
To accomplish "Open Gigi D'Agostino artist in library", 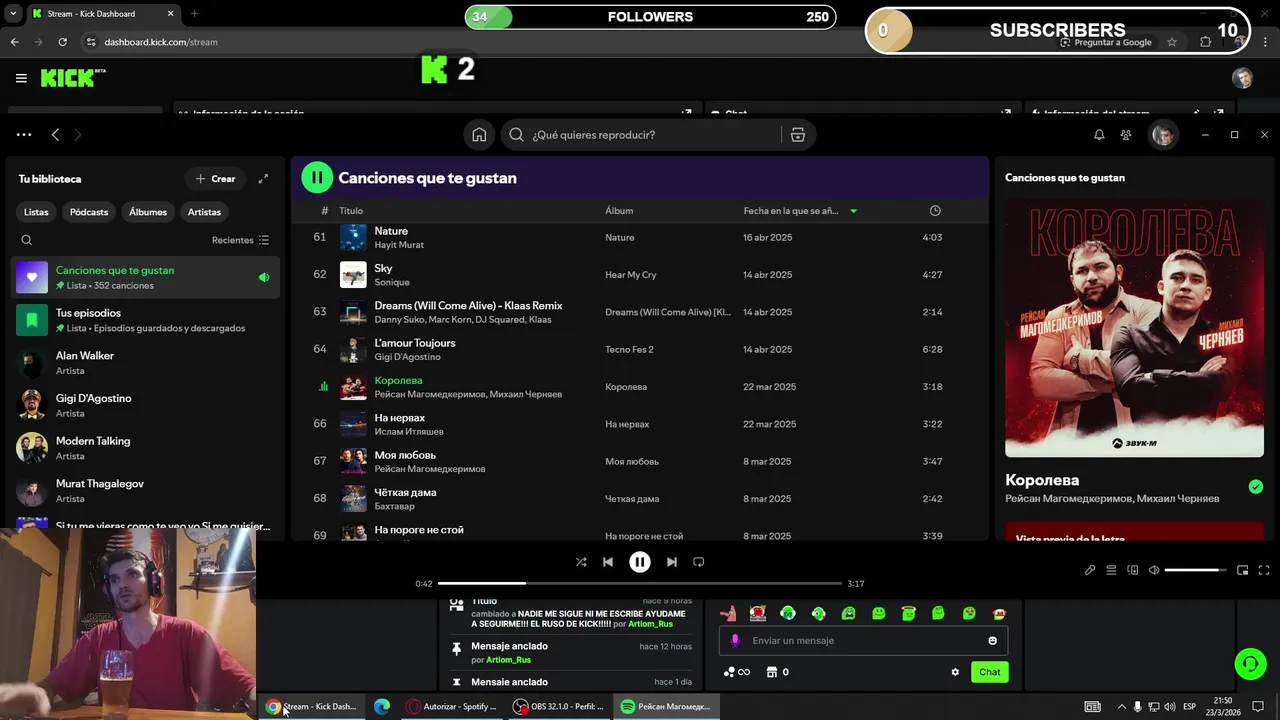I will (146, 405).
